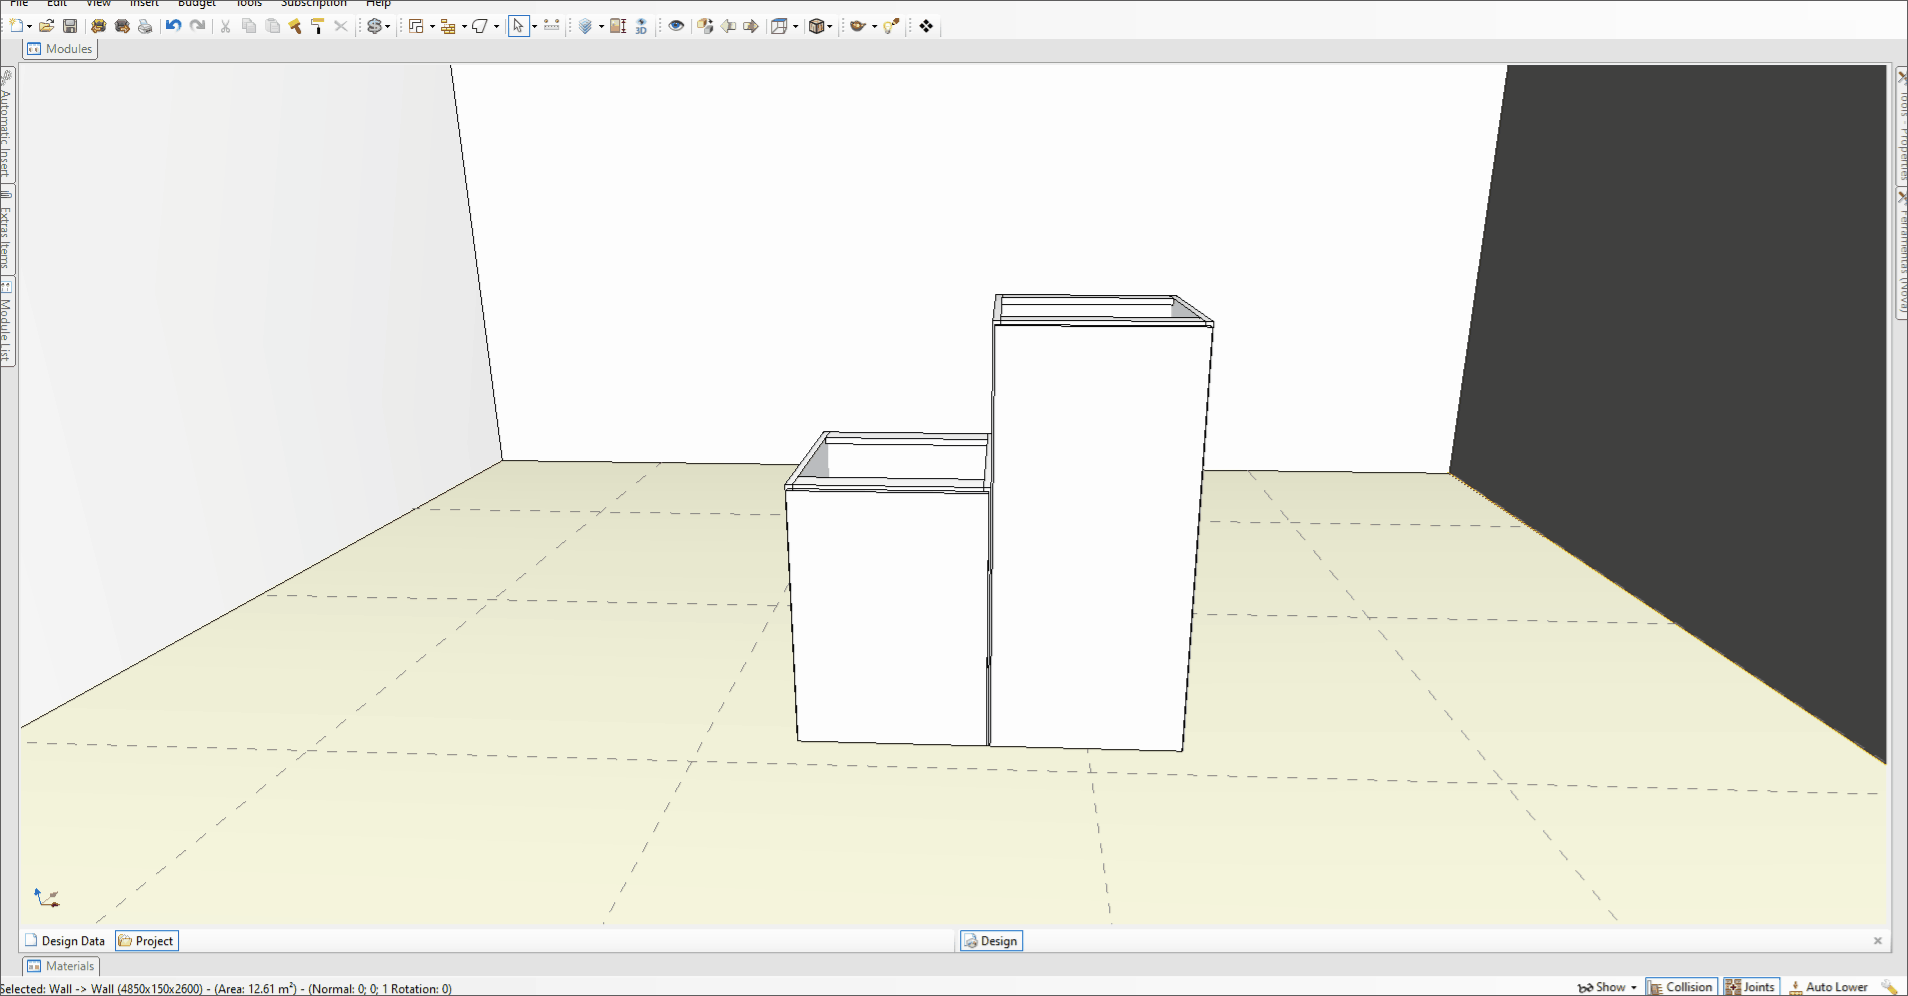Open the Automatic Insert side tab

coord(7,123)
